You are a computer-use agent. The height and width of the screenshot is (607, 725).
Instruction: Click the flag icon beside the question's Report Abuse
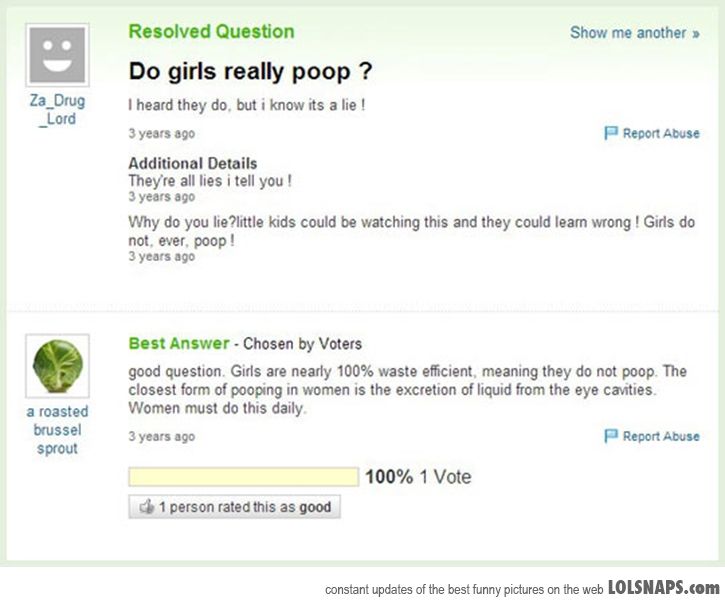pos(611,133)
